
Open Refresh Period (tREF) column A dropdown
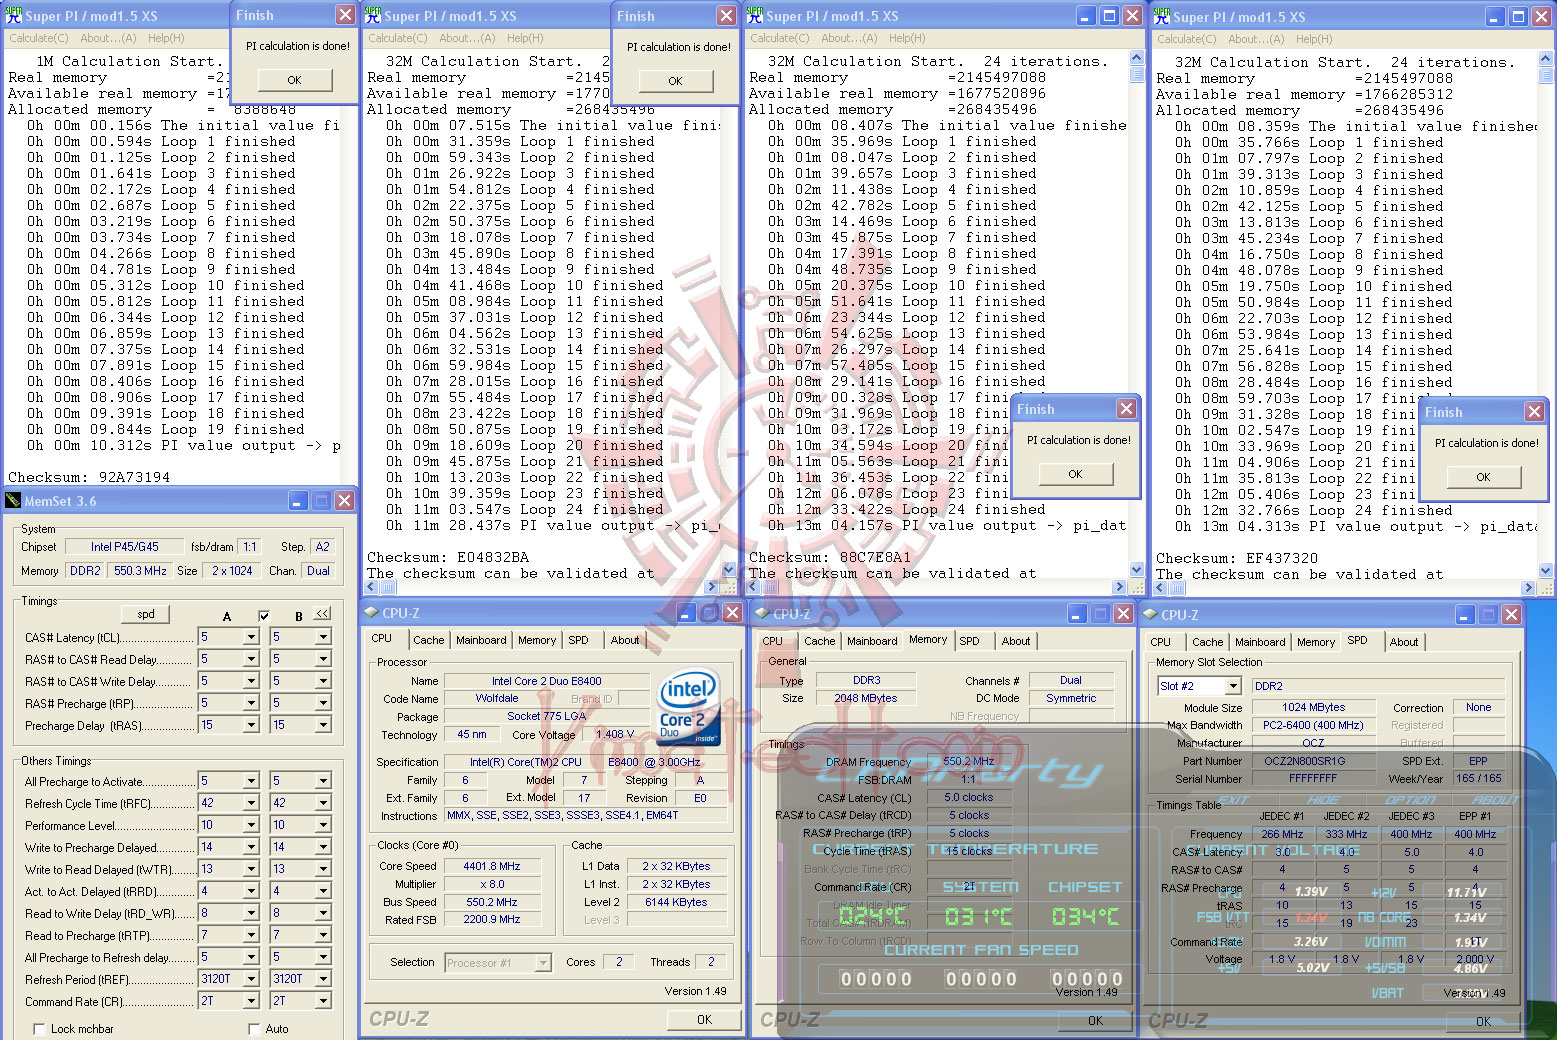click(251, 979)
